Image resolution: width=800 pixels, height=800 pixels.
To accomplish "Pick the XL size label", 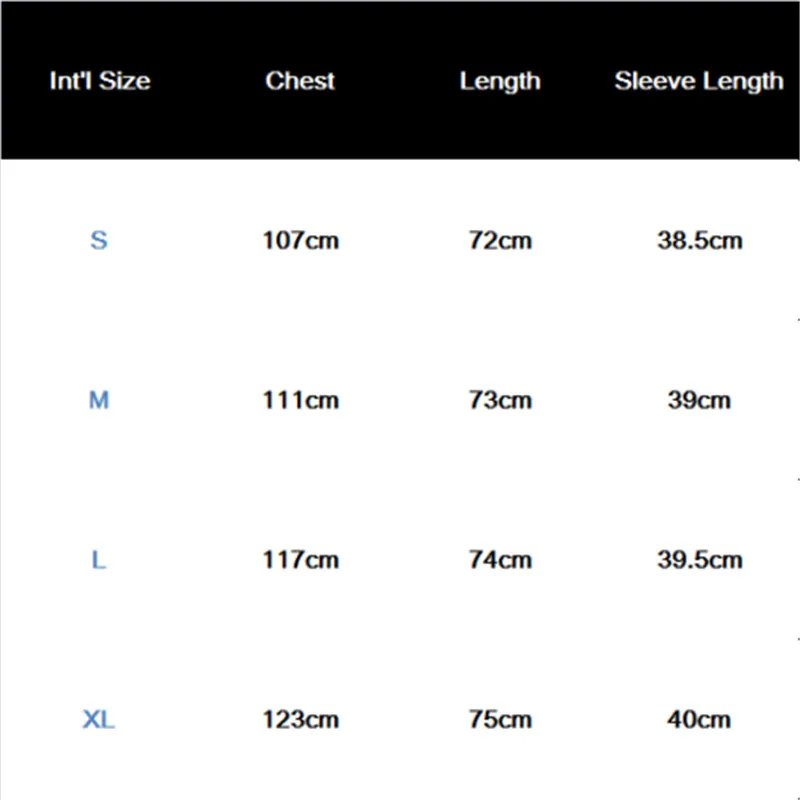I will pos(99,719).
